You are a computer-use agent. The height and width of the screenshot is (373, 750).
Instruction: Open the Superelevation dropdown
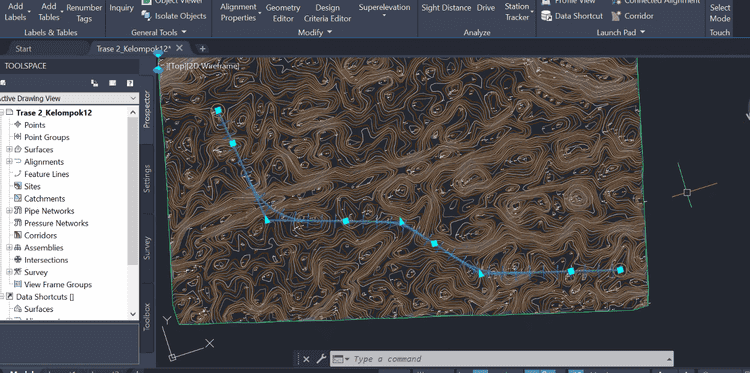384,15
